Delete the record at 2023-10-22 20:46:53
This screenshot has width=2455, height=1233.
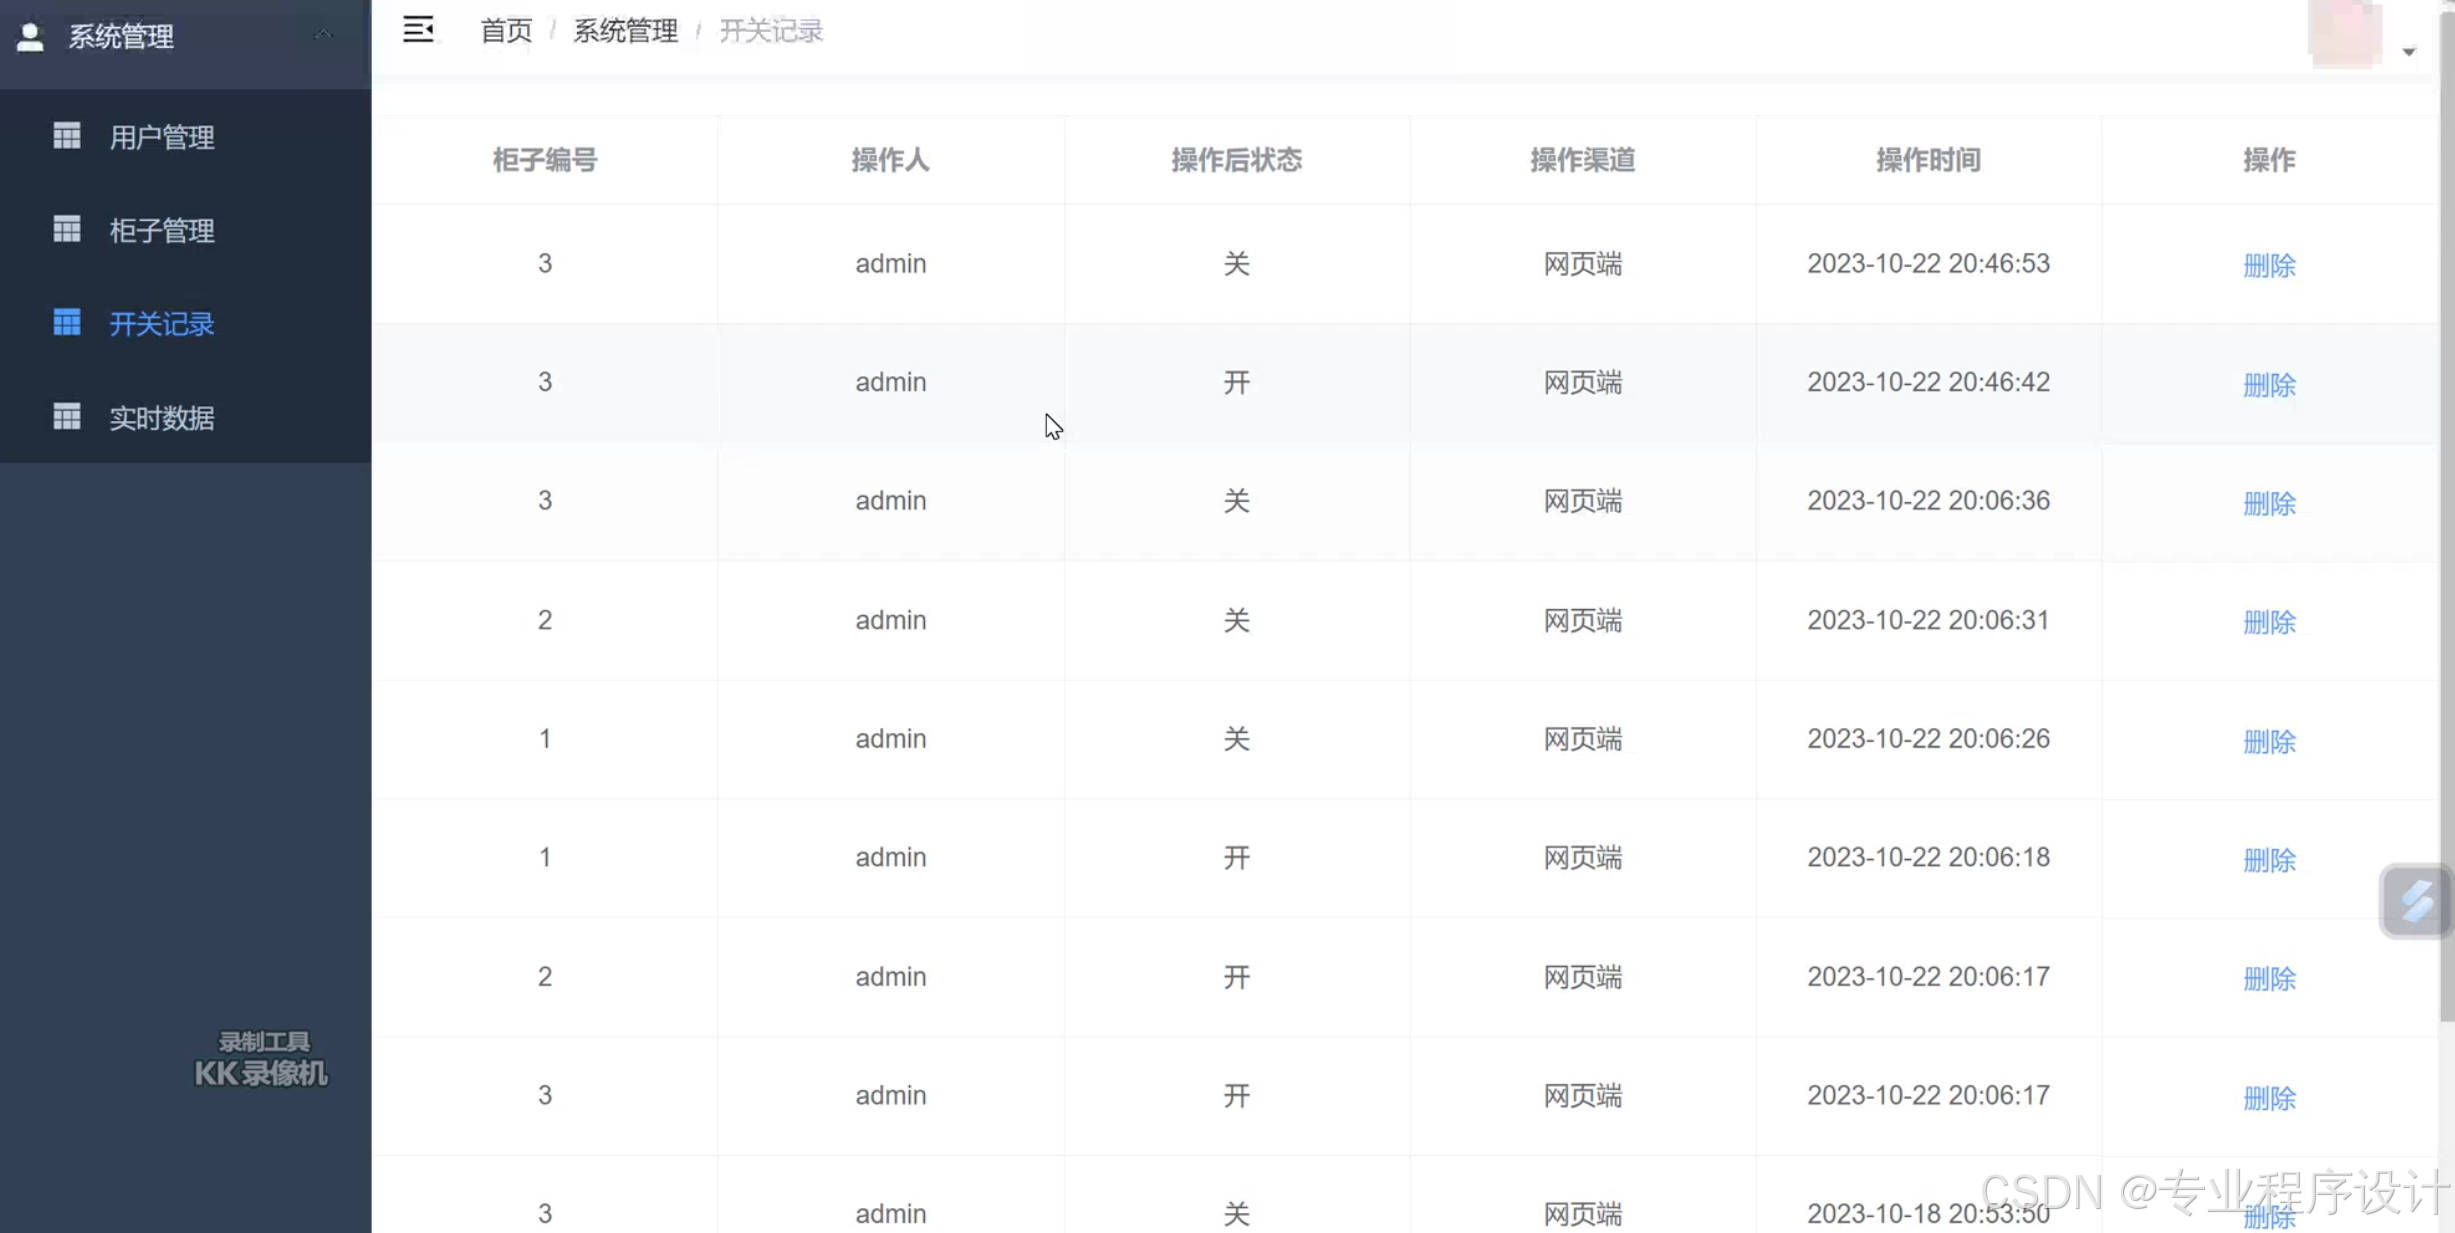click(x=2269, y=266)
